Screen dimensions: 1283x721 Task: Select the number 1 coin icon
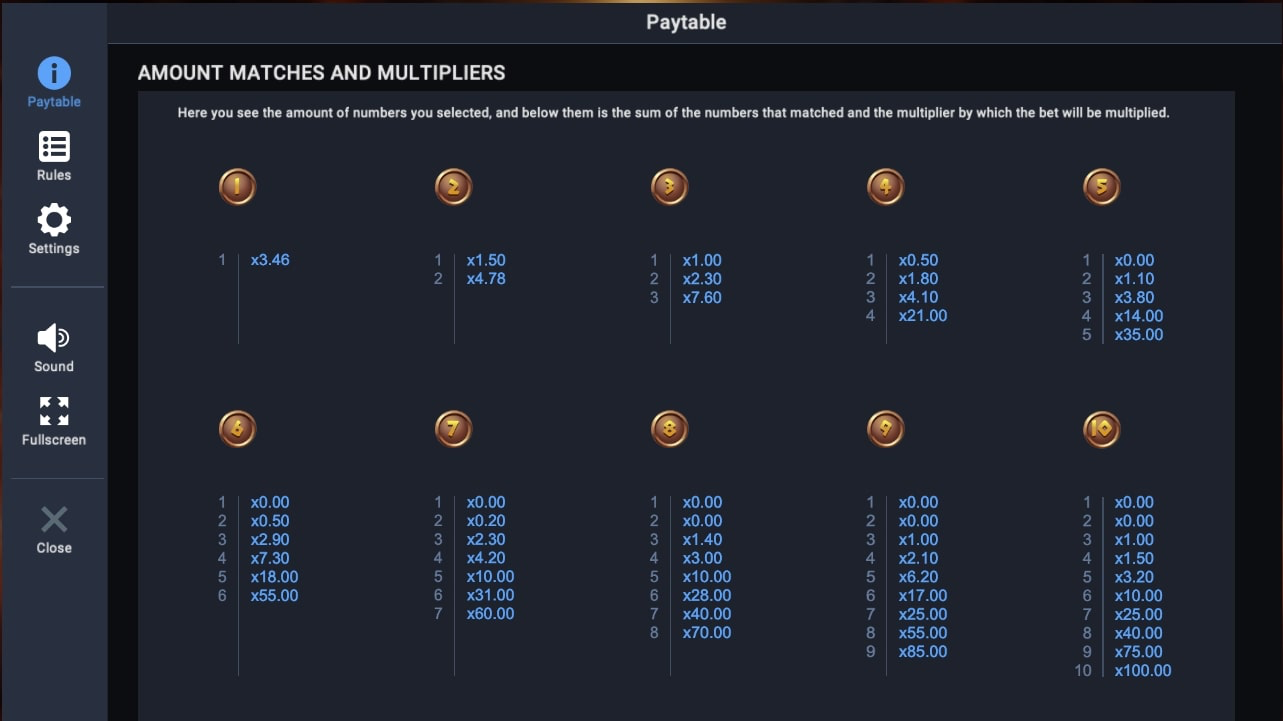click(237, 186)
